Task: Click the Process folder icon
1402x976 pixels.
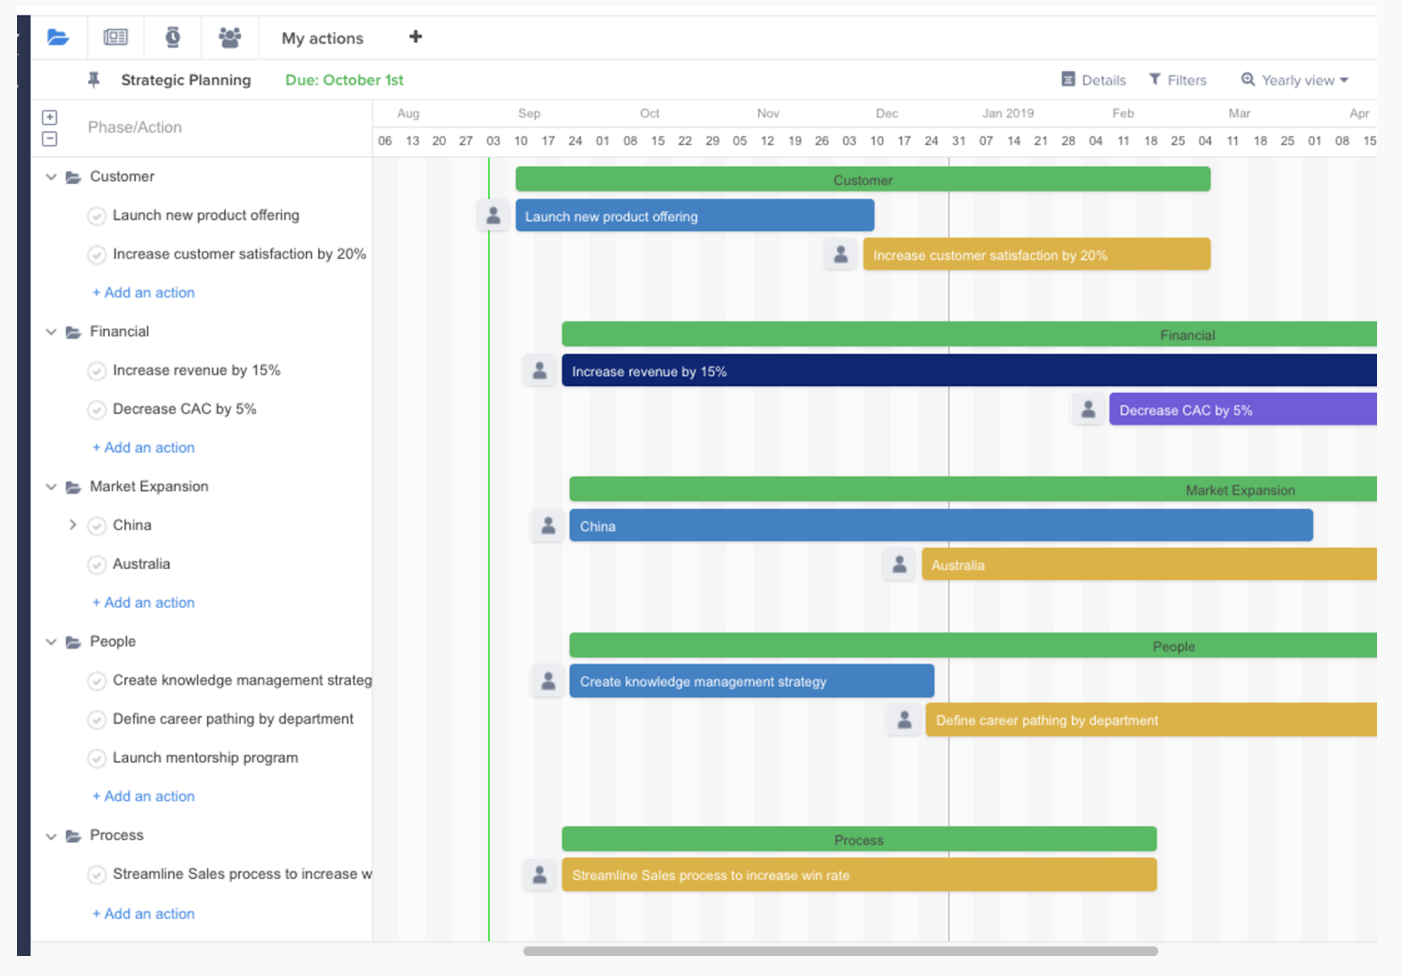Action: [x=73, y=836]
